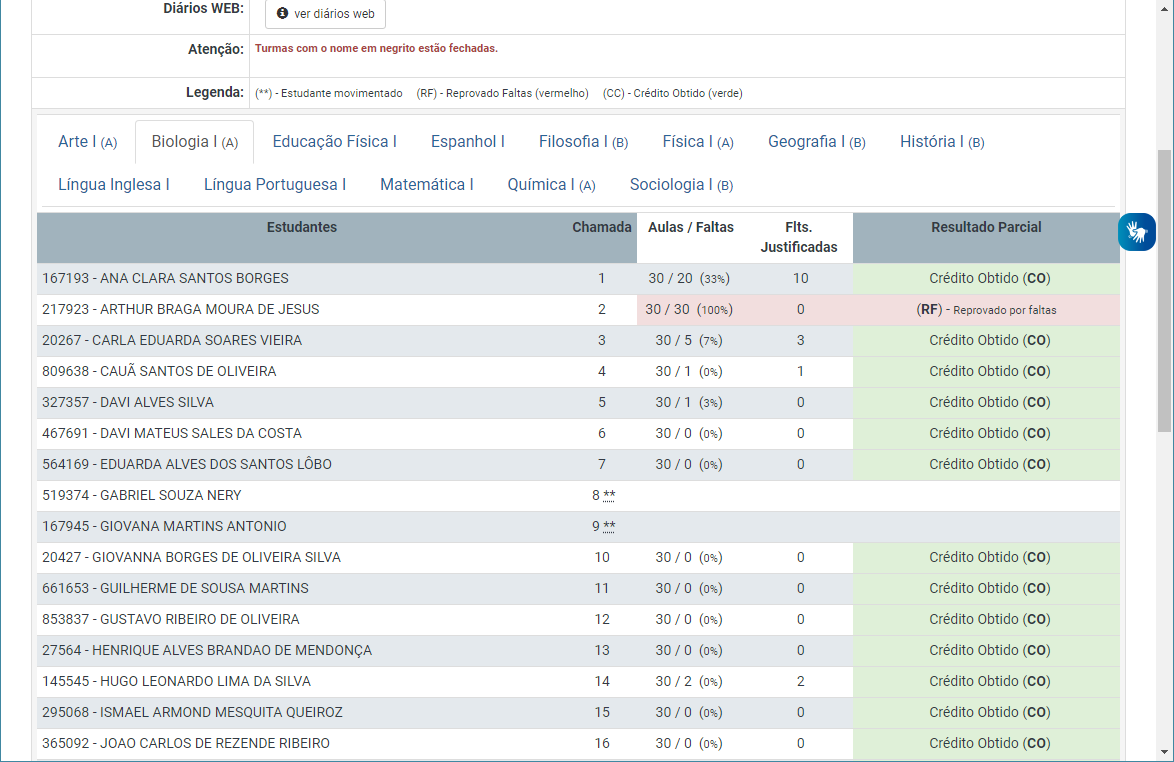Click justified absences value 3 for Carla Eduarda
Viewport: 1174px width, 762px height.
tap(800, 341)
